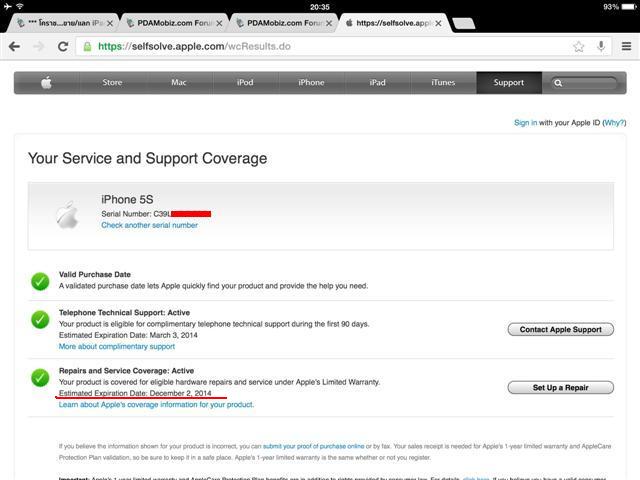Click the 20:35 clock in status bar

(320, 7)
